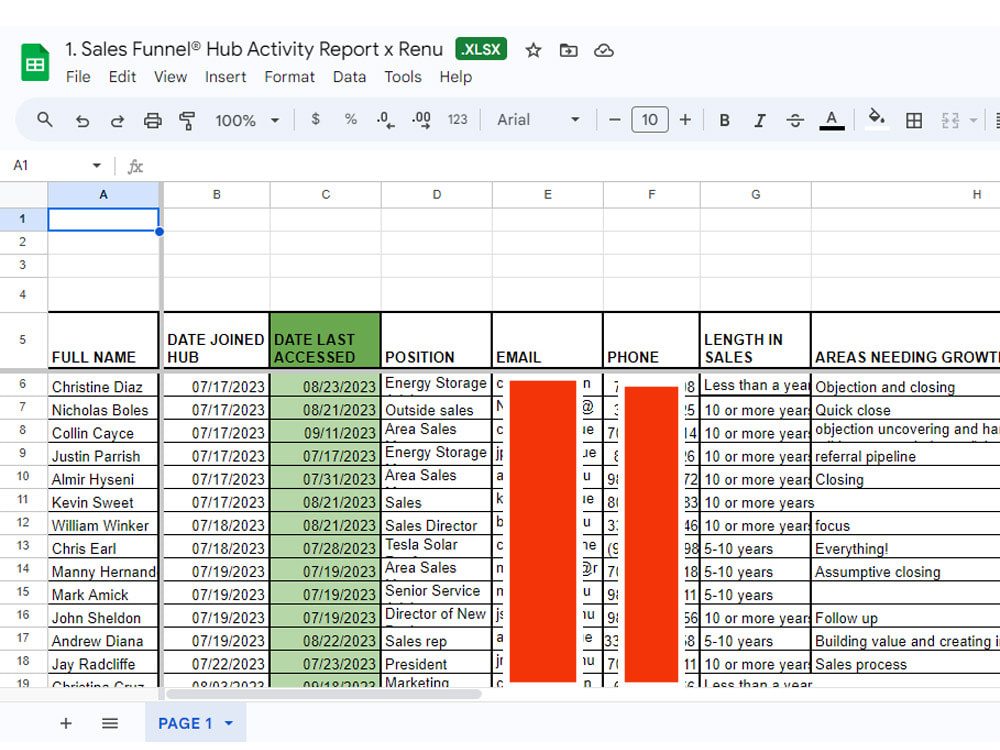Select column A header
The height and width of the screenshot is (750, 1000).
103,195
